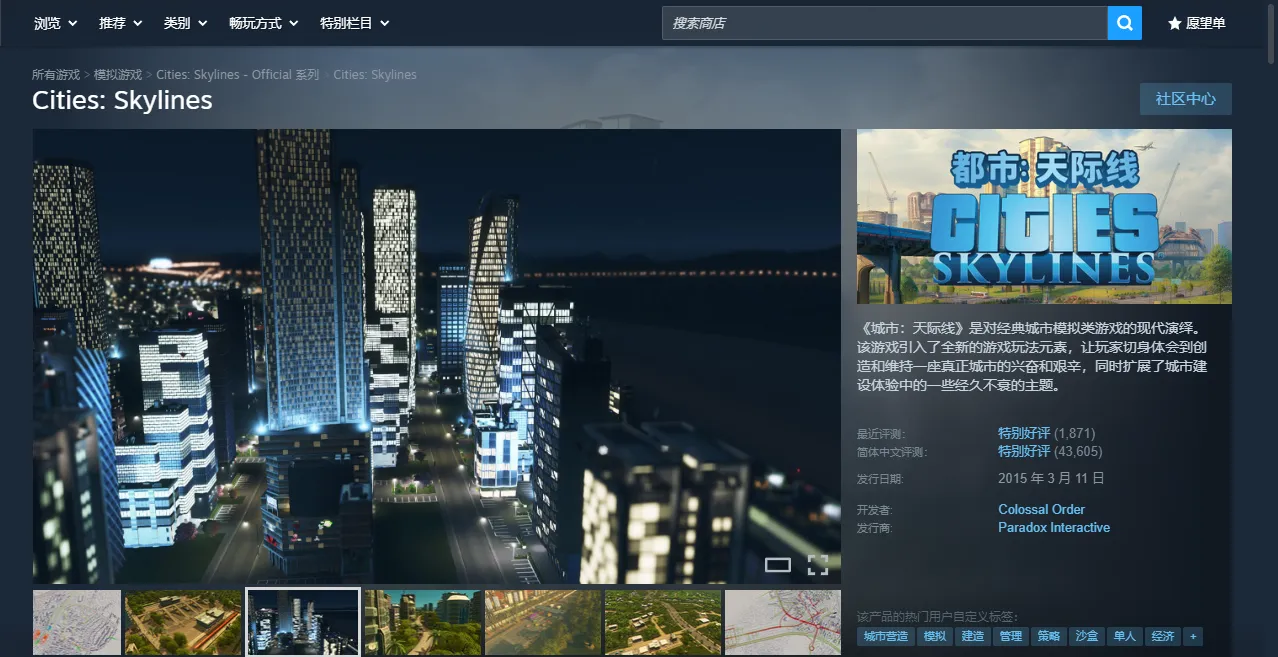Click the plus icon to add tag
The width and height of the screenshot is (1278, 657).
[1192, 636]
